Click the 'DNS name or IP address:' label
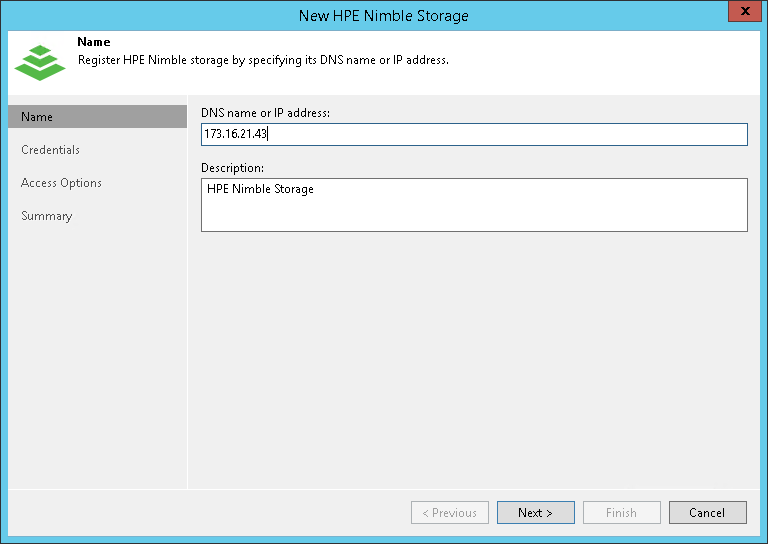Viewport: 768px width, 544px height. 265,113
